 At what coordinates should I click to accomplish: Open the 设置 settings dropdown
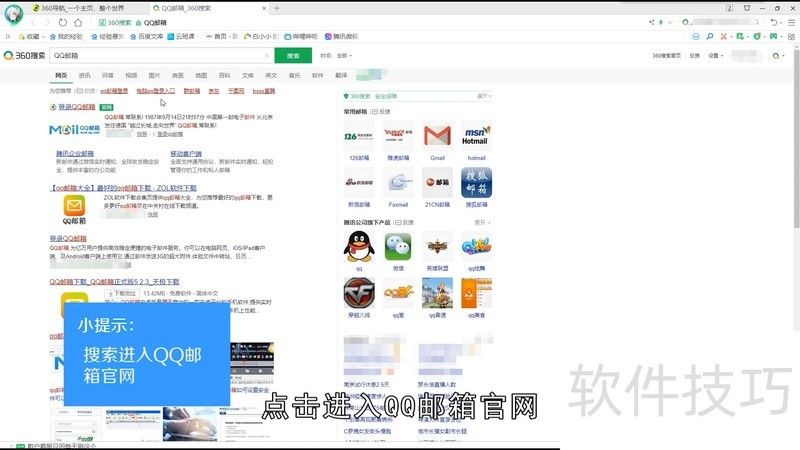716,55
